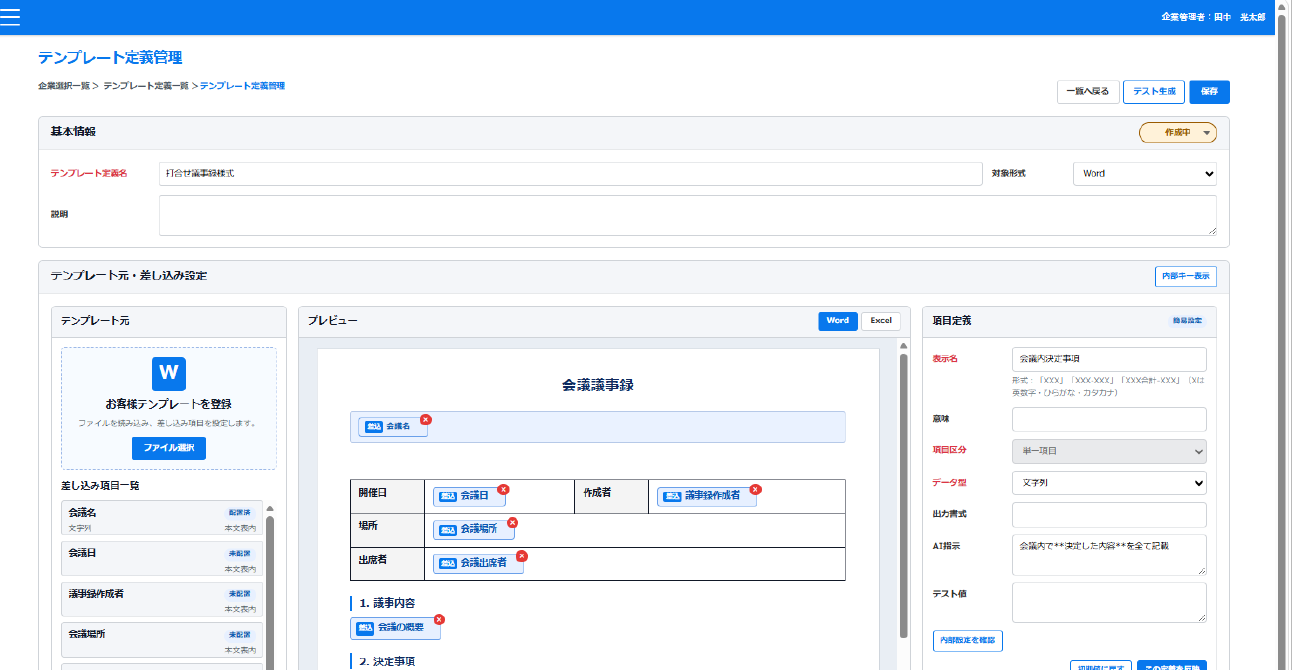Click the 一覧へ戻る button
This screenshot has width=1300, height=670.
tap(1088, 92)
